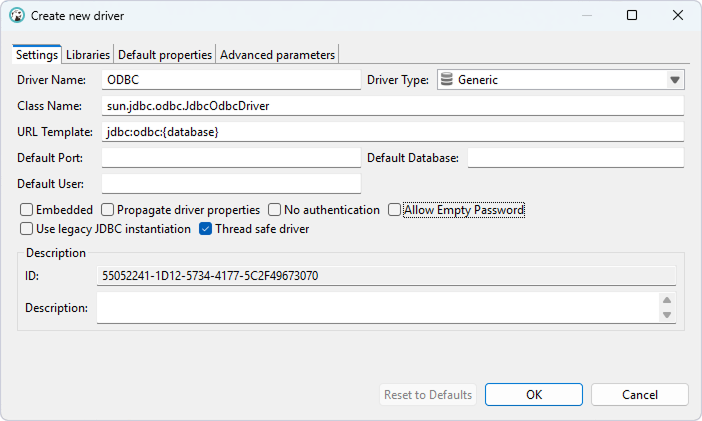This screenshot has height=421, width=702.
Task: Turn on Use legacy JDBC instantiation
Action: (27, 229)
